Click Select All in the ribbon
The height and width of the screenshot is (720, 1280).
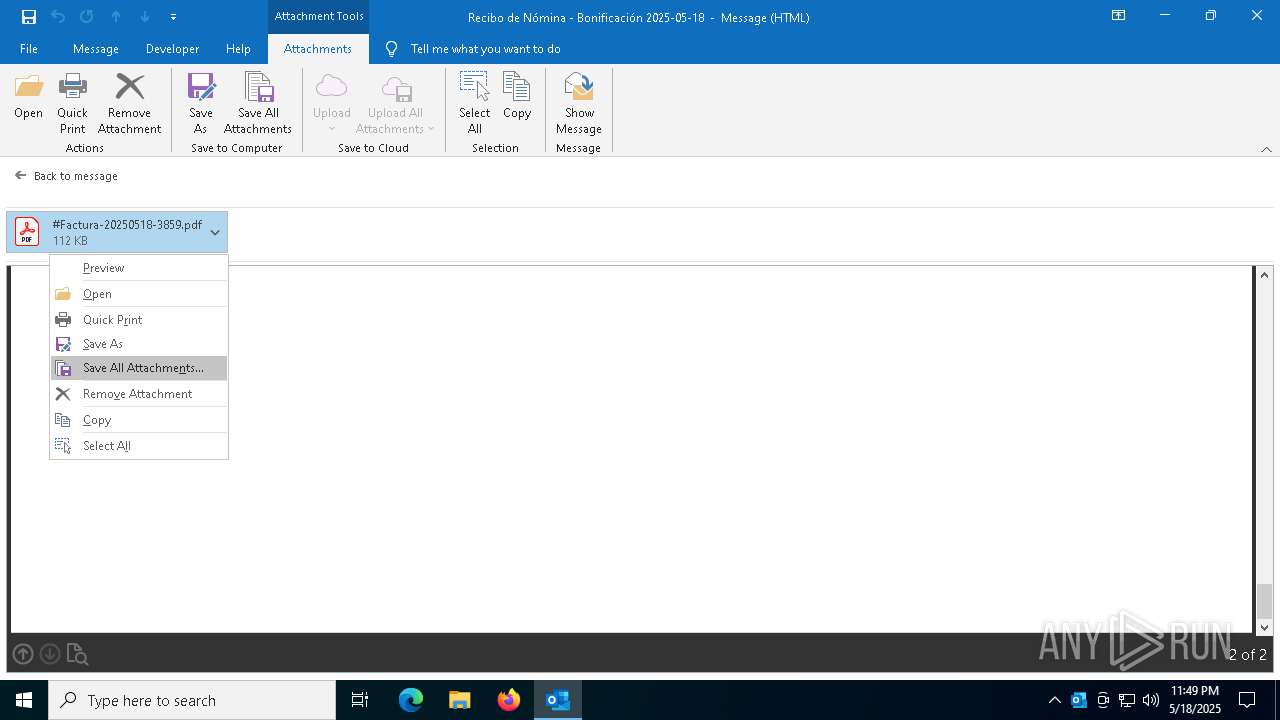(x=475, y=104)
